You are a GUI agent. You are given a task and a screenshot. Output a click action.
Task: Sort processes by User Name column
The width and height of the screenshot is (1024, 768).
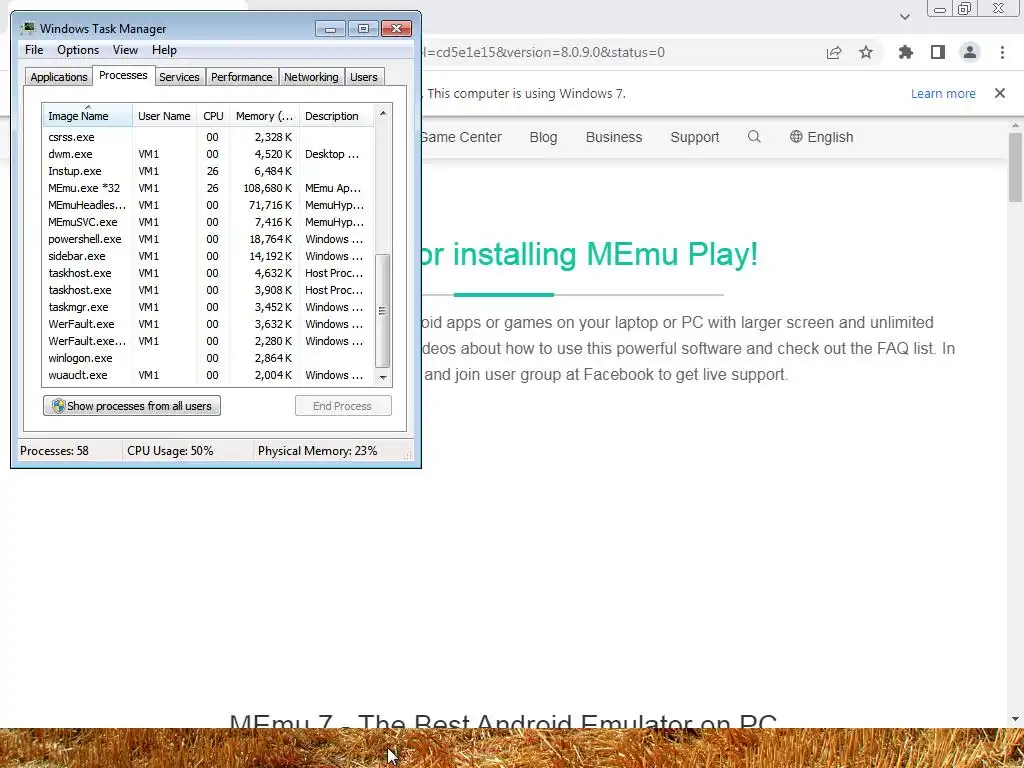point(164,116)
